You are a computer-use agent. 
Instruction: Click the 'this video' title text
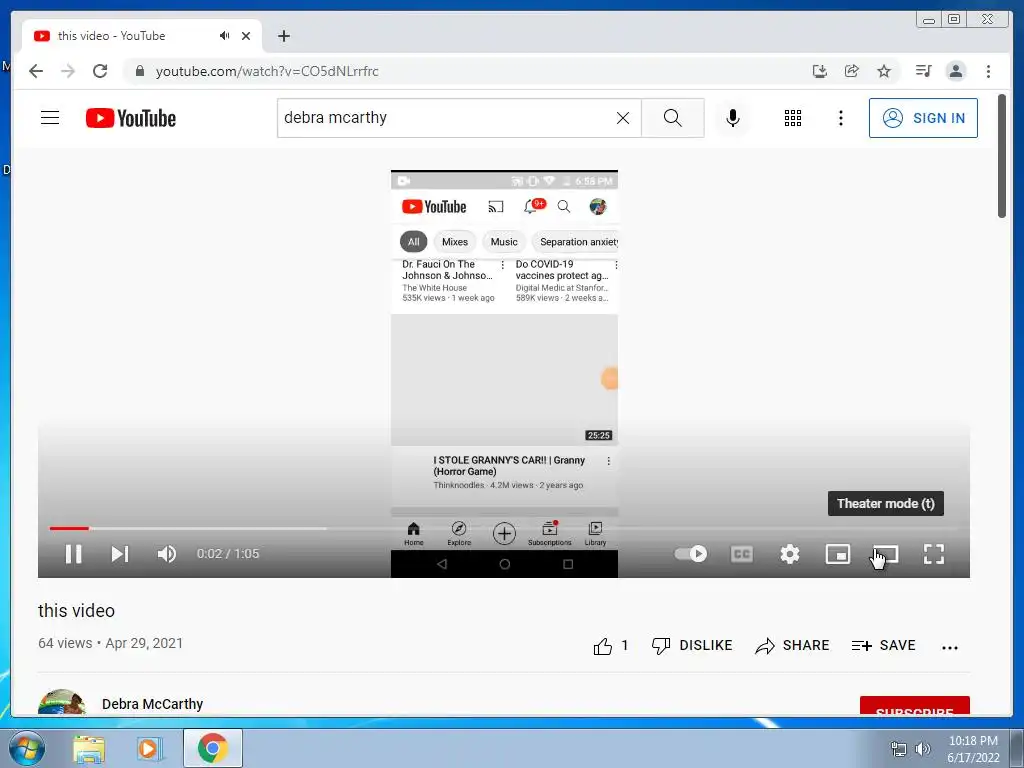[76, 611]
